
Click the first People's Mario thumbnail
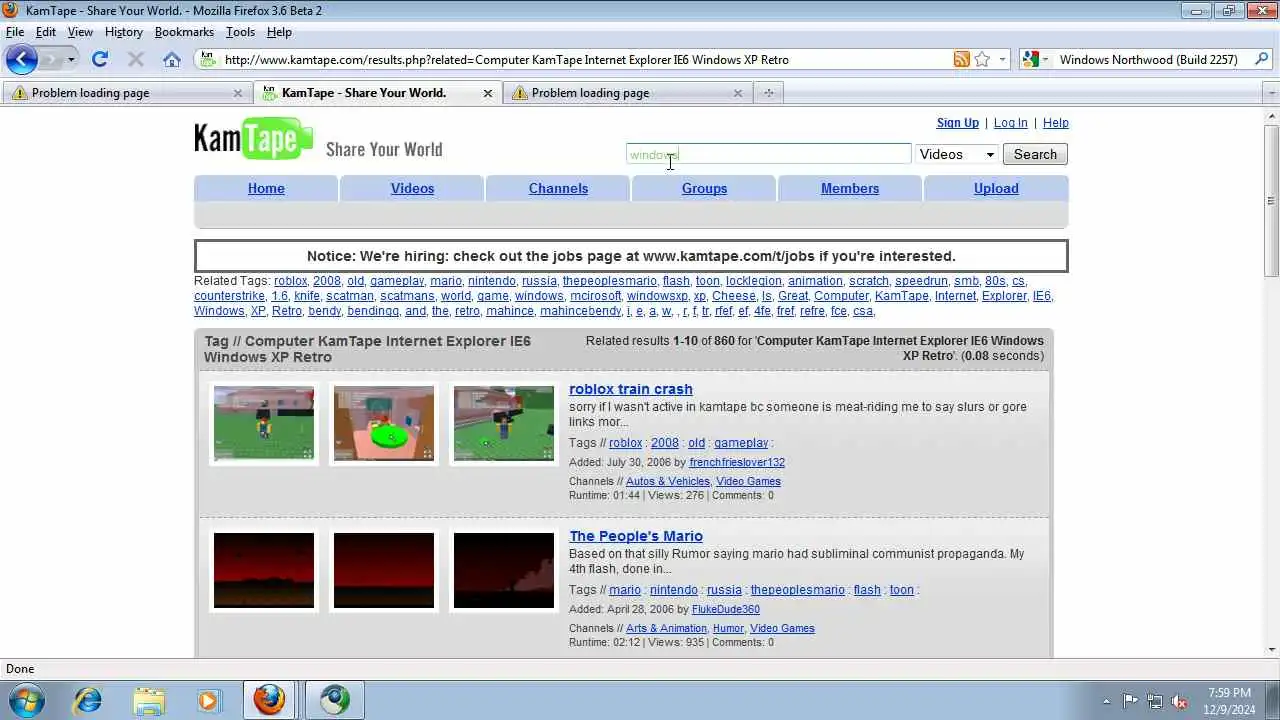click(264, 571)
